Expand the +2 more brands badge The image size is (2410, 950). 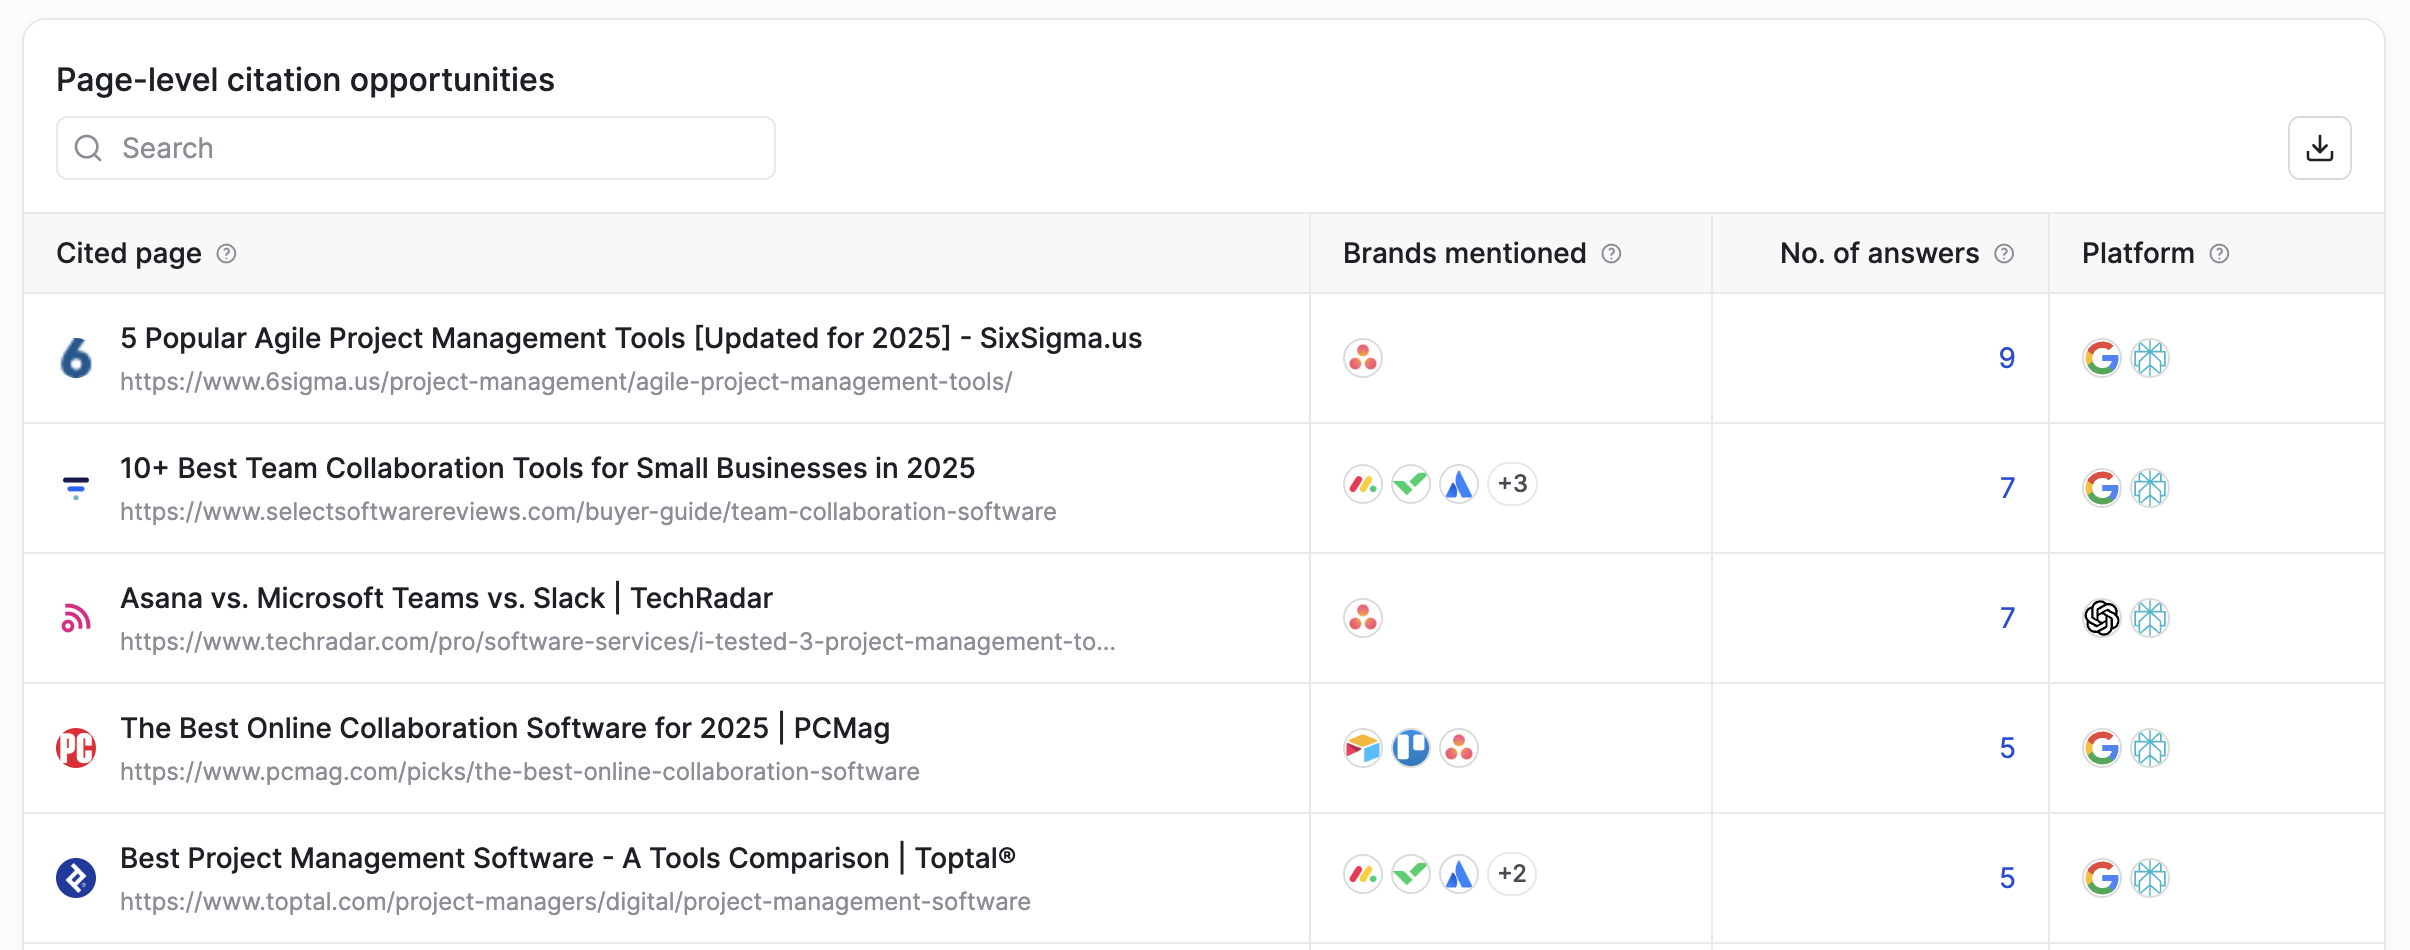[x=1513, y=874]
